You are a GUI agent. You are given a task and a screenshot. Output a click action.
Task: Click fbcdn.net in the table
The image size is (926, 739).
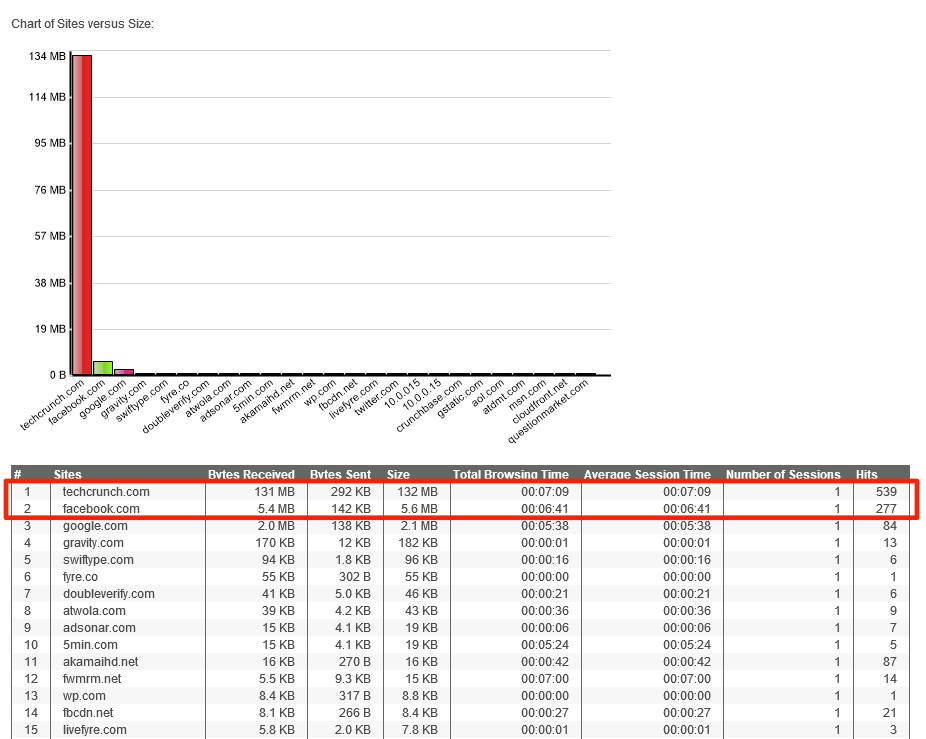[88, 713]
